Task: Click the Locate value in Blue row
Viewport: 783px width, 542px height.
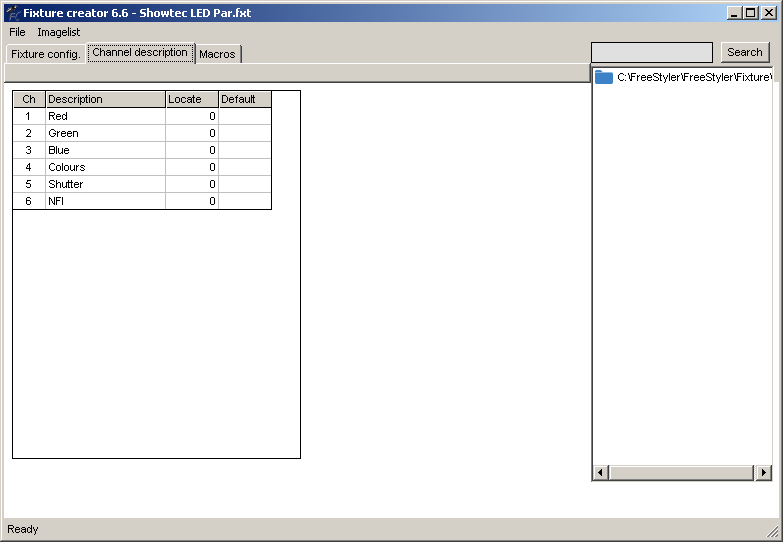Action: point(192,150)
